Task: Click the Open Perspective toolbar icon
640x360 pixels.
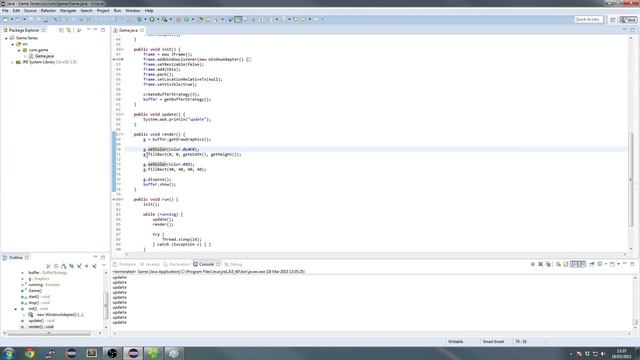Action: (x=613, y=20)
